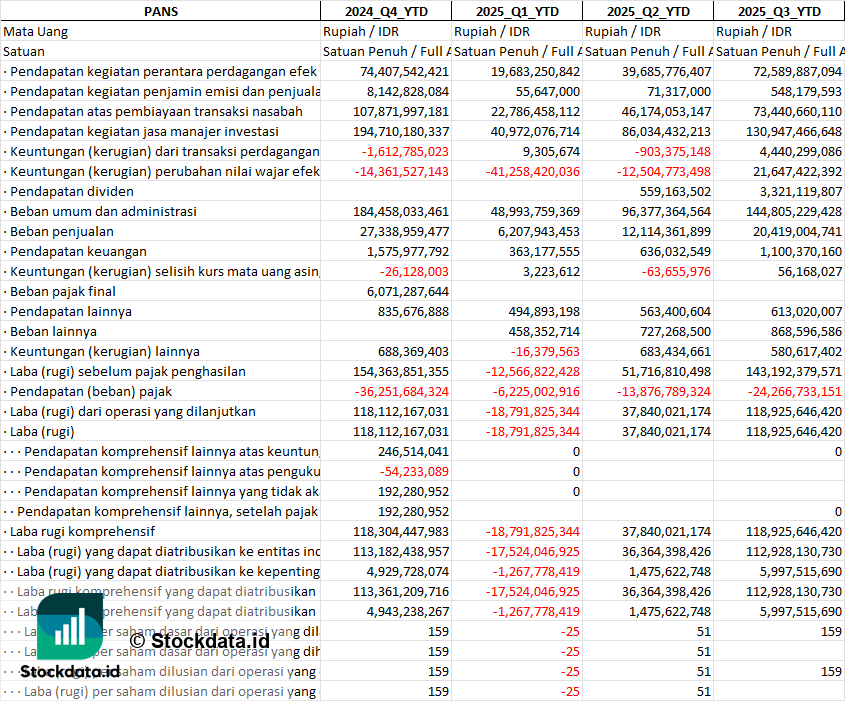Select the Laba rugi komprehensif row label
845x701 pixels.
point(82,531)
